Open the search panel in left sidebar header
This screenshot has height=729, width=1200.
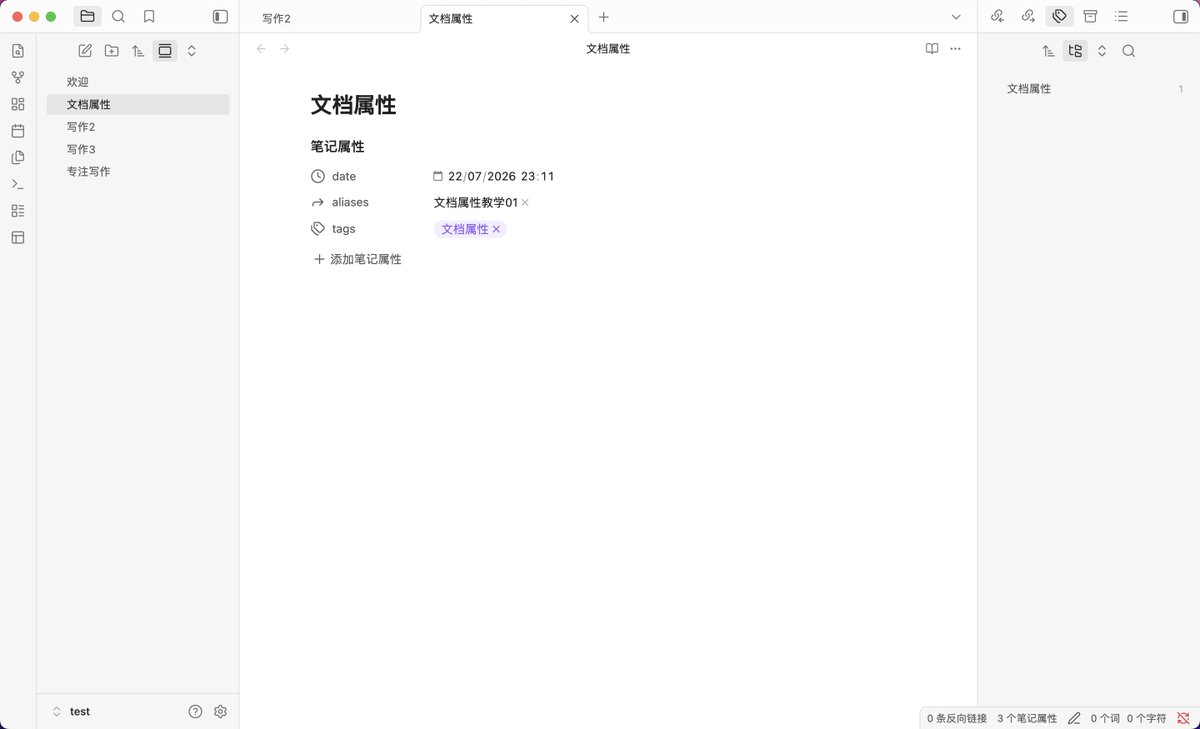[x=118, y=17]
